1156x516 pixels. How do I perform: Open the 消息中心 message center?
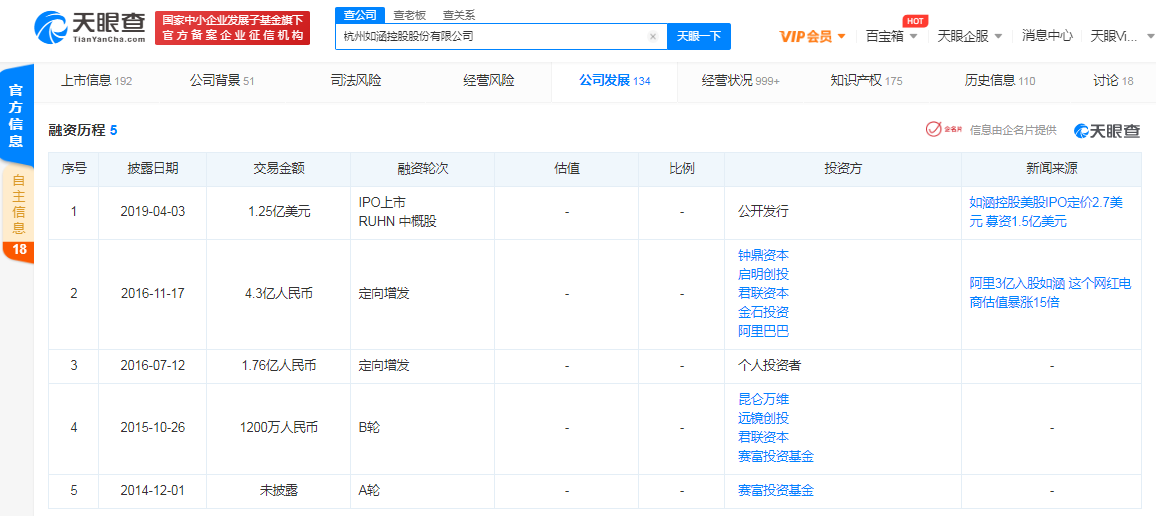coord(1047,36)
